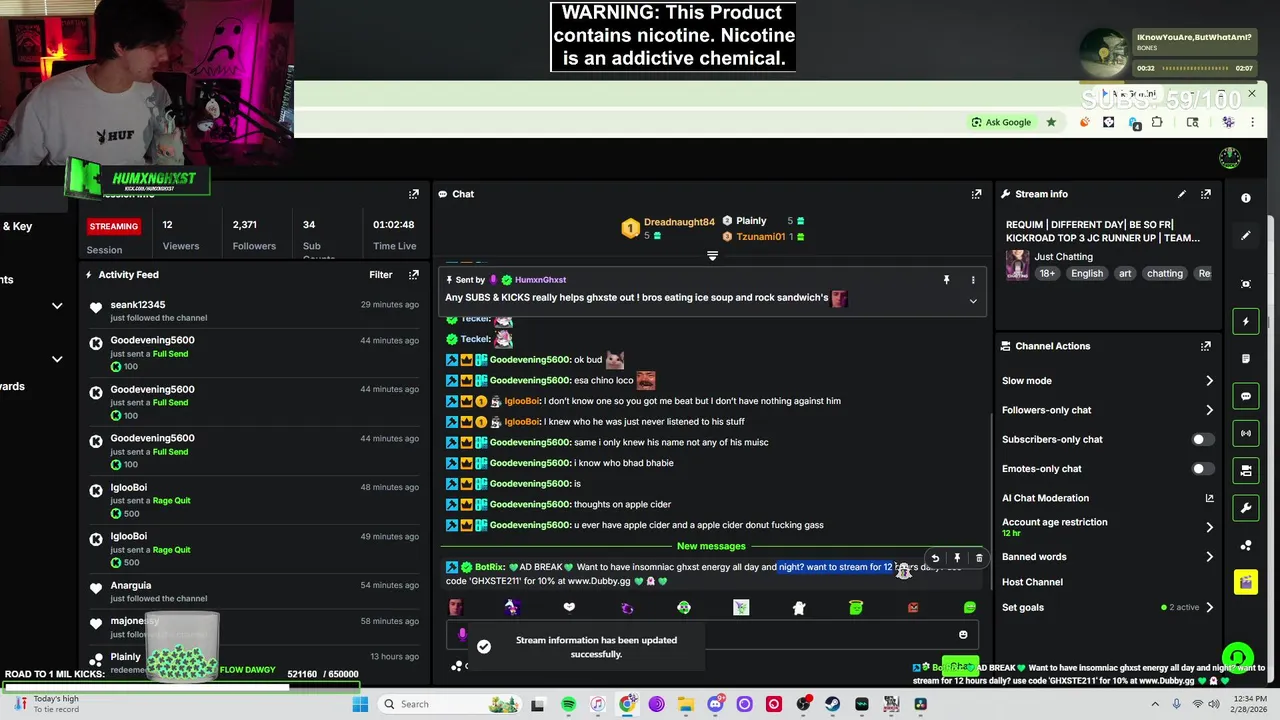This screenshot has height=720, width=1280.
Task: Click the Windows Start button
Action: click(360, 704)
